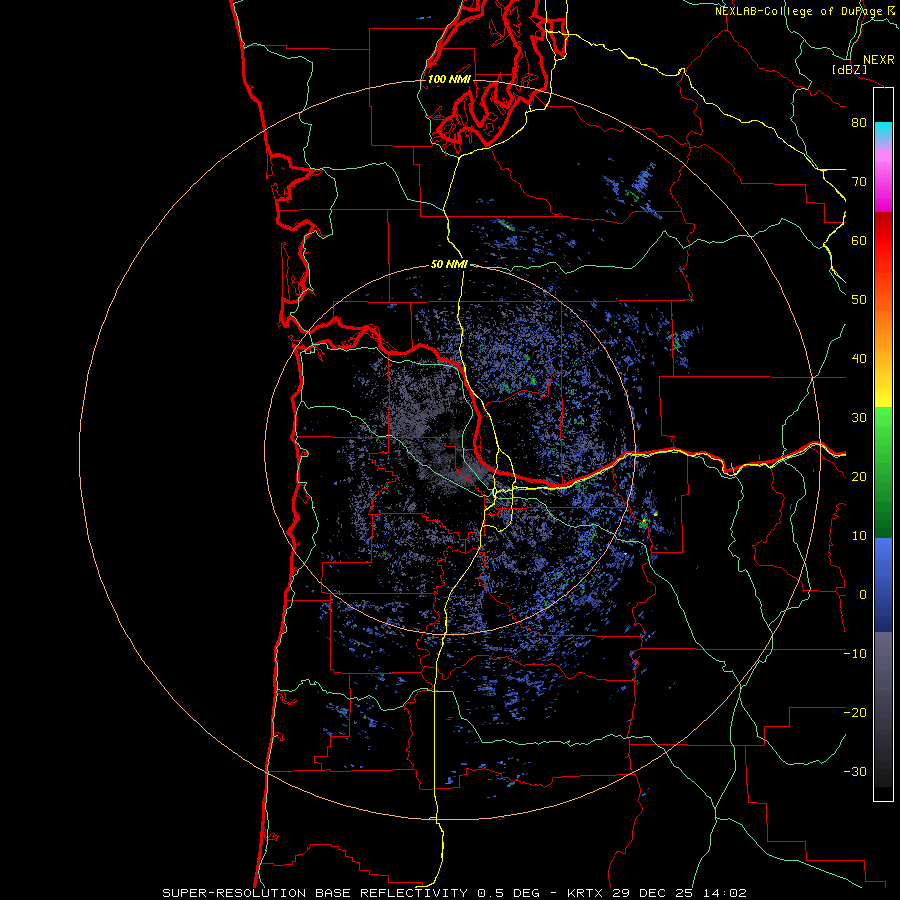Click the 10 value on the dBZ scale
This screenshot has width=900, height=900.
(x=859, y=536)
